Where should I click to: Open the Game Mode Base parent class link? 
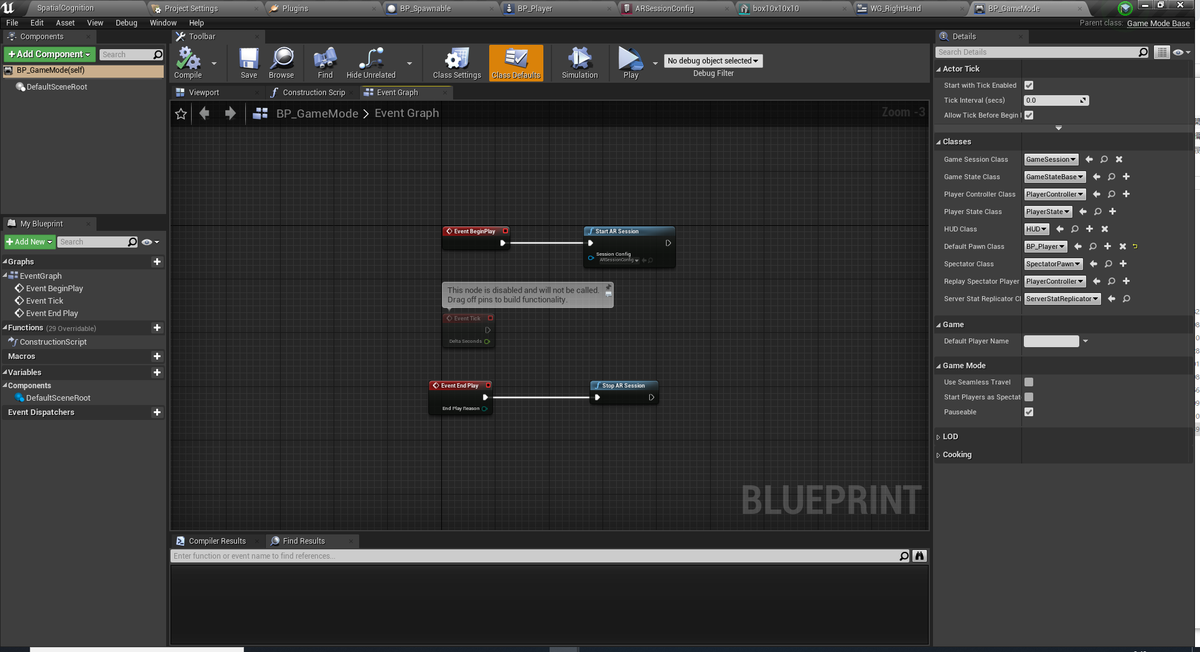click(x=1158, y=23)
